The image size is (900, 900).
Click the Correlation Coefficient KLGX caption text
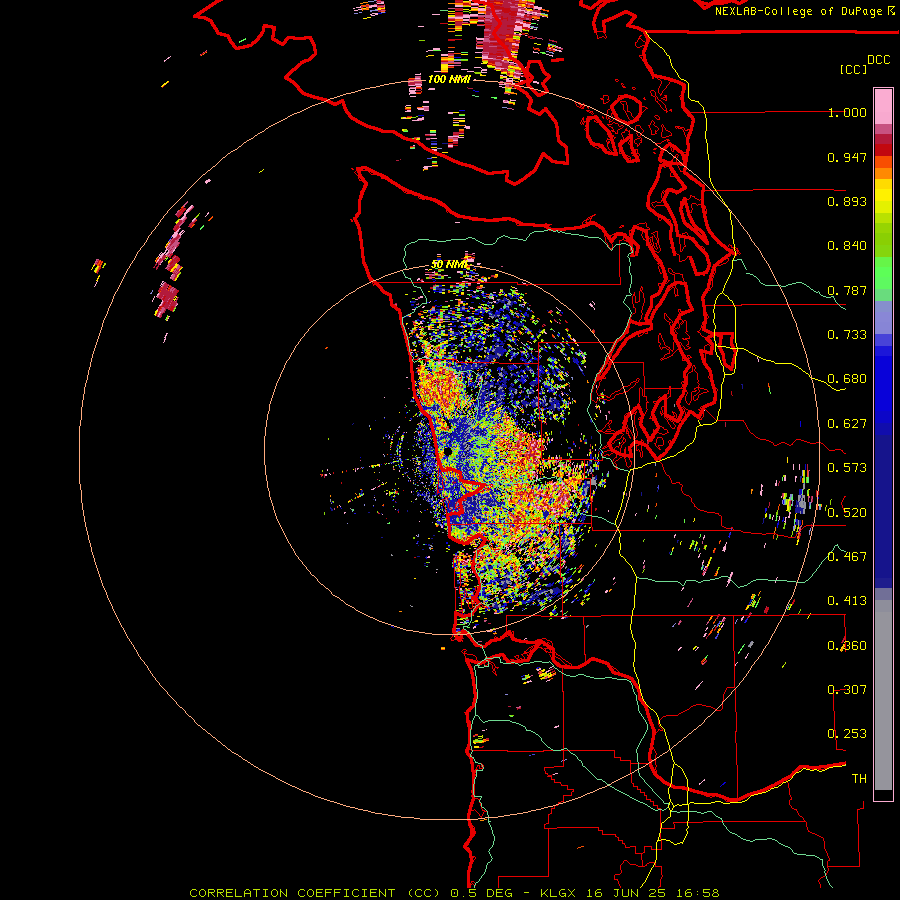tap(454, 893)
